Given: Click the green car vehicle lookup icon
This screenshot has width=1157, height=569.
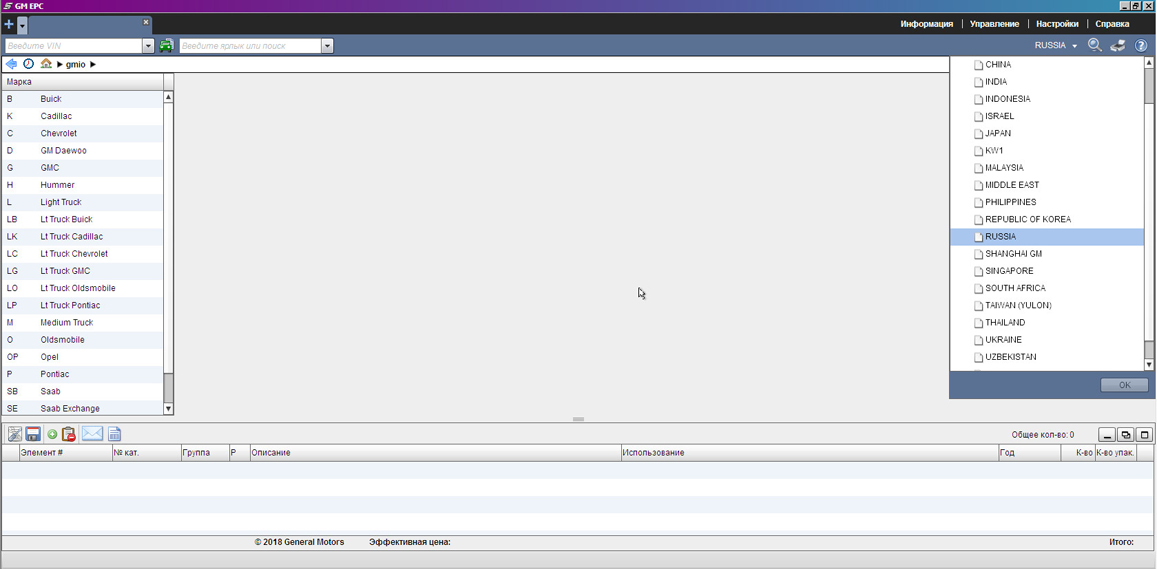Looking at the screenshot, I should (166, 46).
